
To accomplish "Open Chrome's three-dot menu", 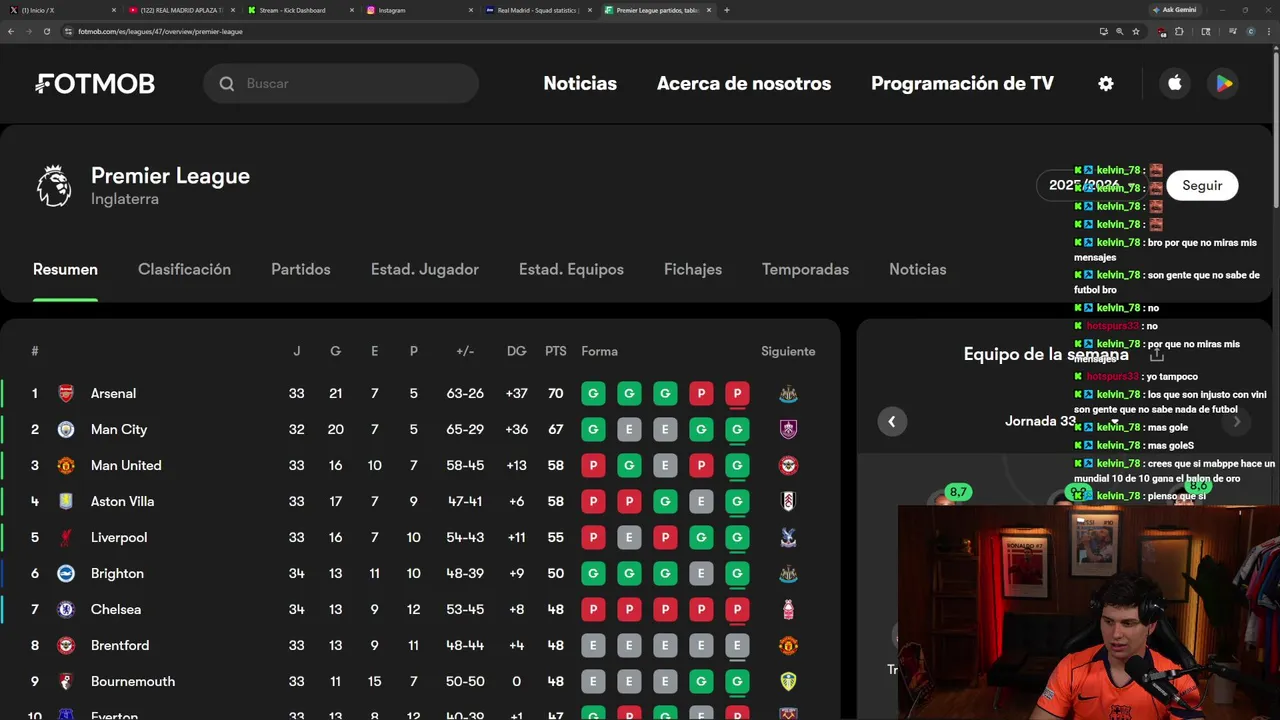I will point(1268,31).
